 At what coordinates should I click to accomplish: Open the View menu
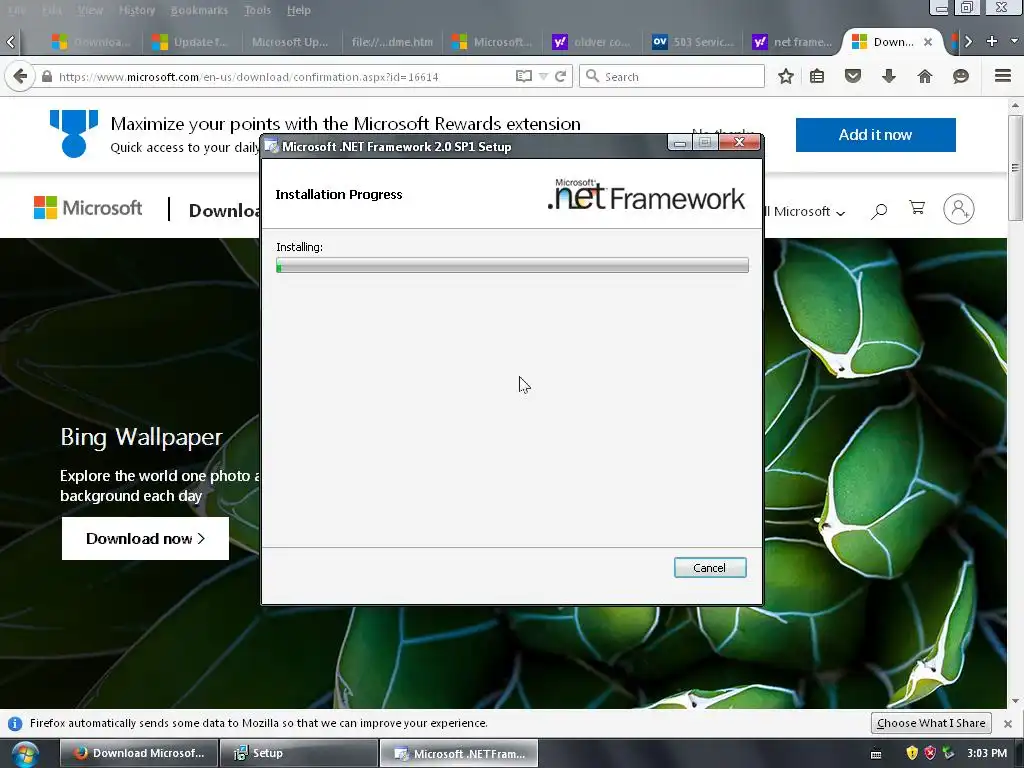point(89,10)
